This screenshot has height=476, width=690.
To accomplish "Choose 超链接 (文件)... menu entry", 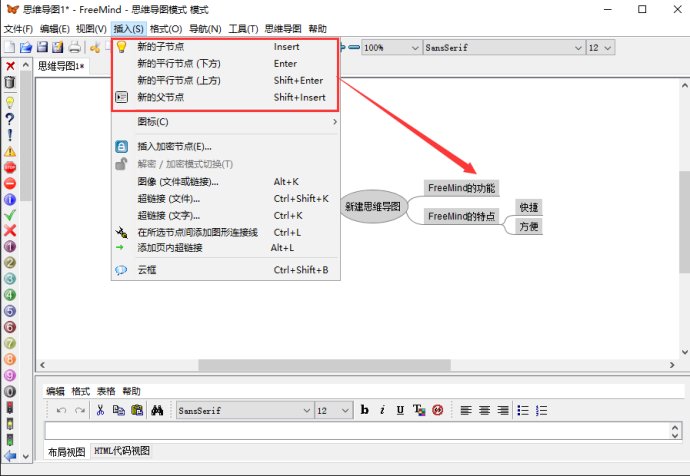I will tap(226, 198).
